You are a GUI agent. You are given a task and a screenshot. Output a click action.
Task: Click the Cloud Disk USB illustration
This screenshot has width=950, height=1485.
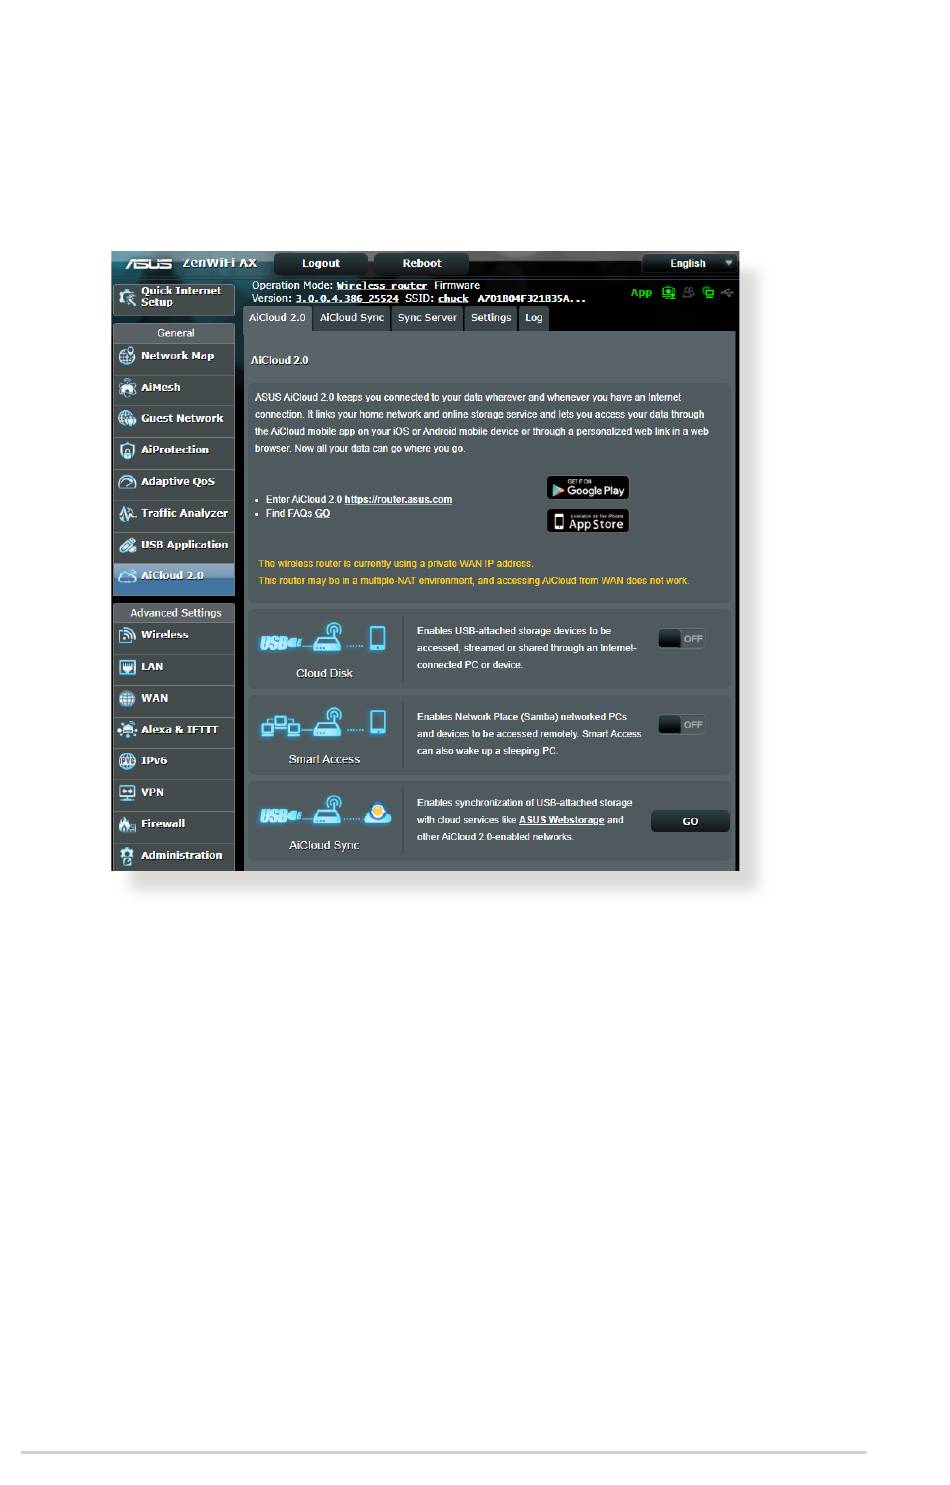click(324, 638)
